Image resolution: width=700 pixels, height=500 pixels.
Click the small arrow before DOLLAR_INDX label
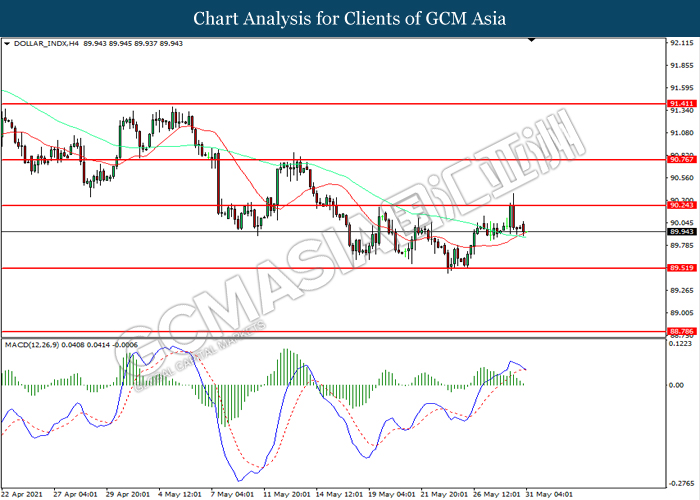click(9, 44)
